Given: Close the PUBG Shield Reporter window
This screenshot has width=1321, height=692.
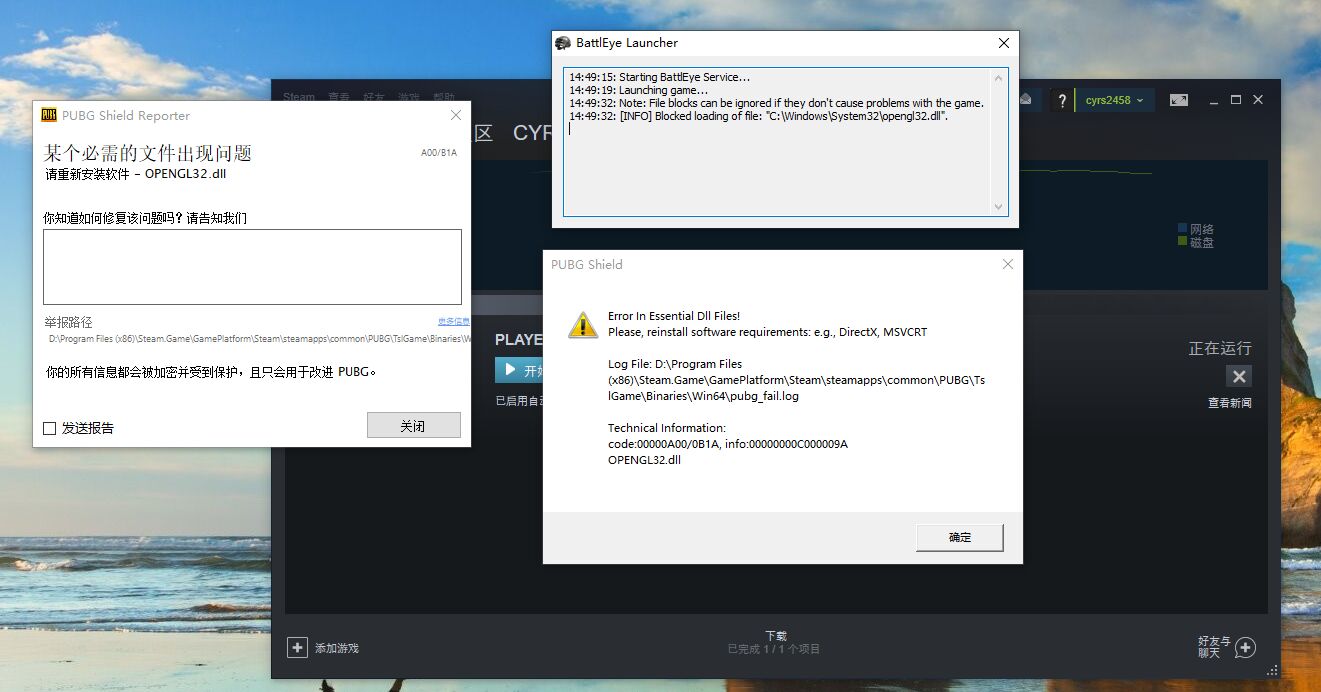Looking at the screenshot, I should click(456, 115).
